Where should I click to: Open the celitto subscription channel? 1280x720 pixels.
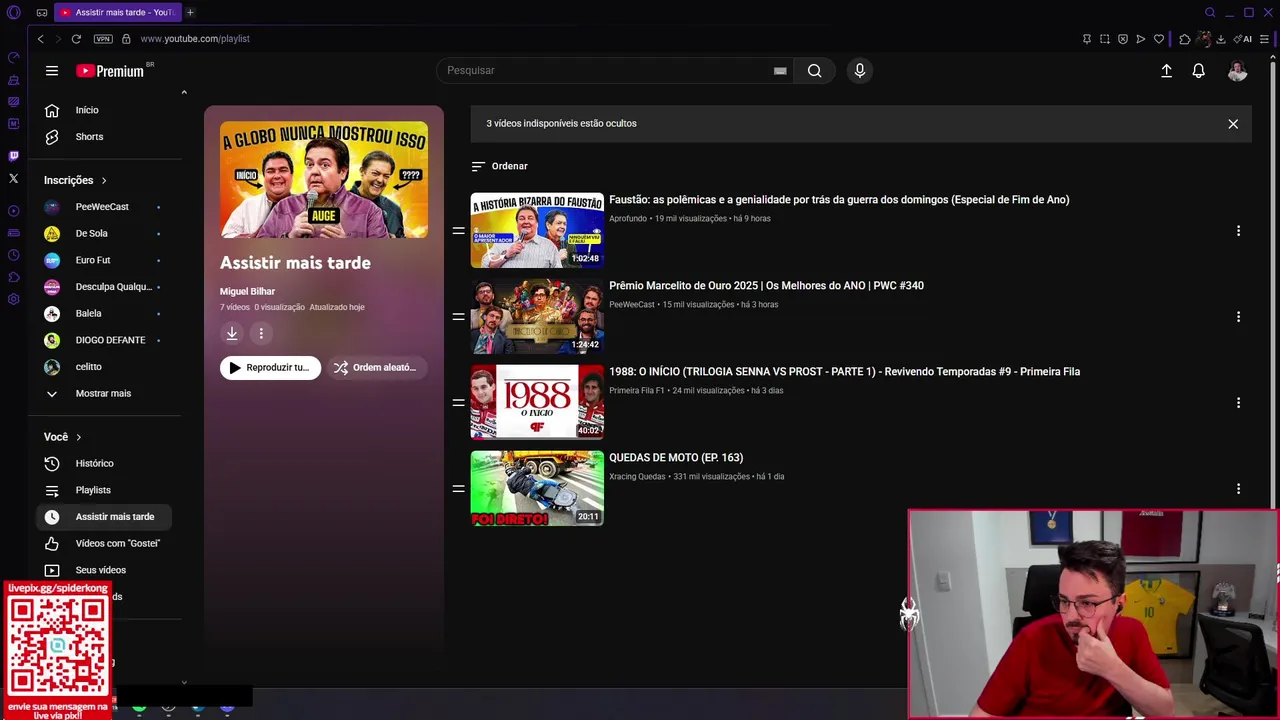click(x=103, y=367)
